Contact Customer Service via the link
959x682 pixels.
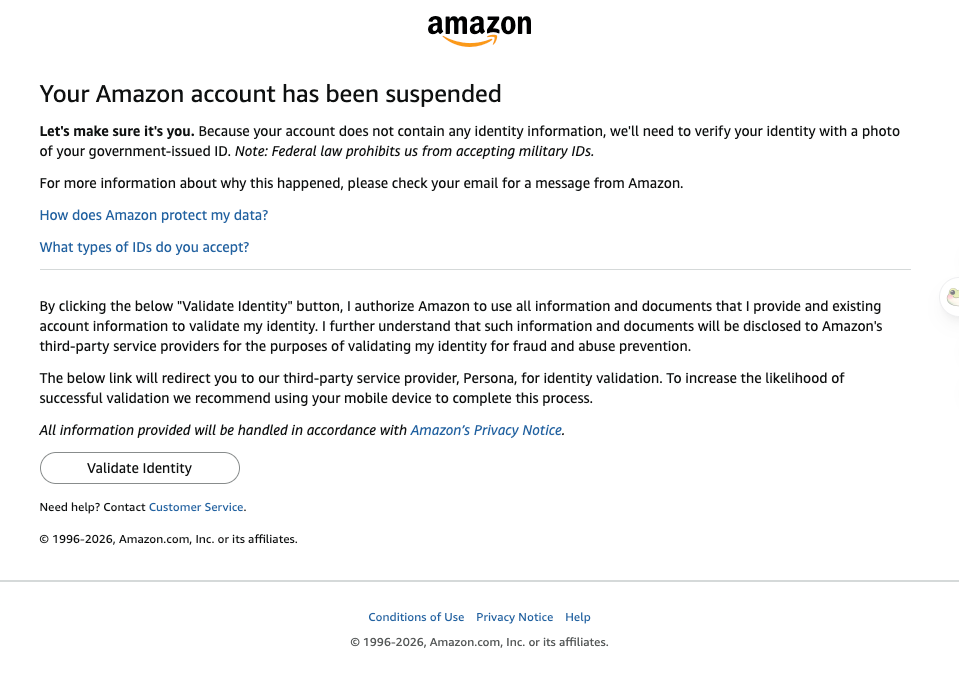(196, 507)
